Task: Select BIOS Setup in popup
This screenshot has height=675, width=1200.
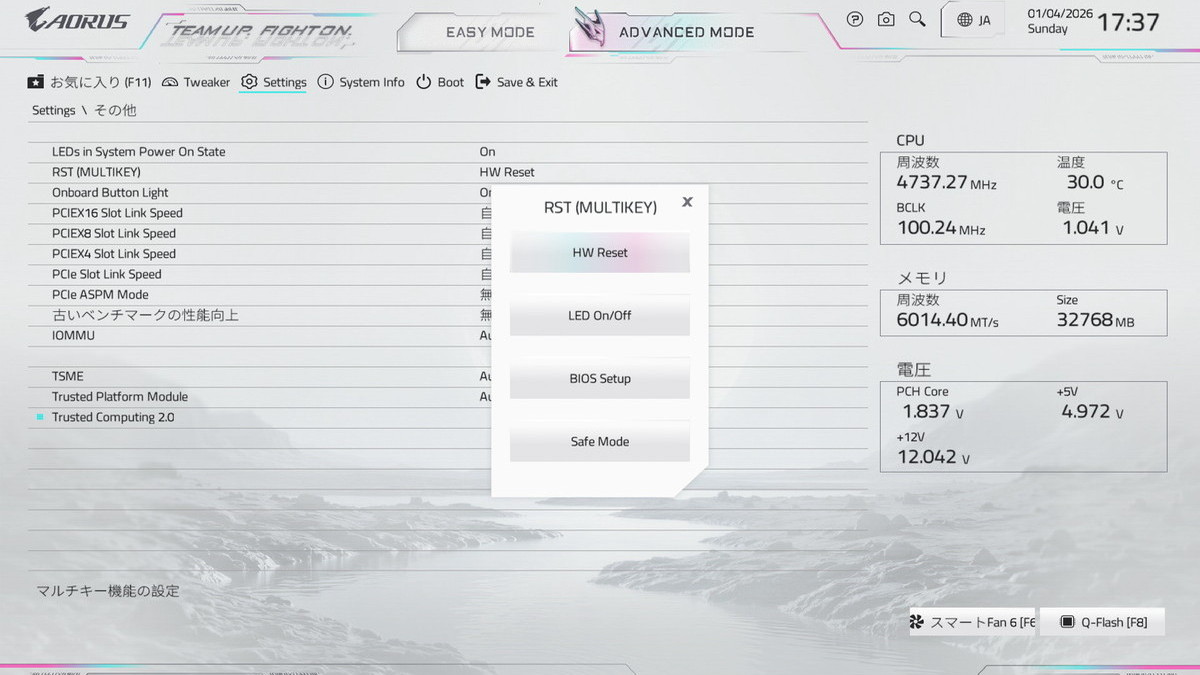Action: coord(600,379)
